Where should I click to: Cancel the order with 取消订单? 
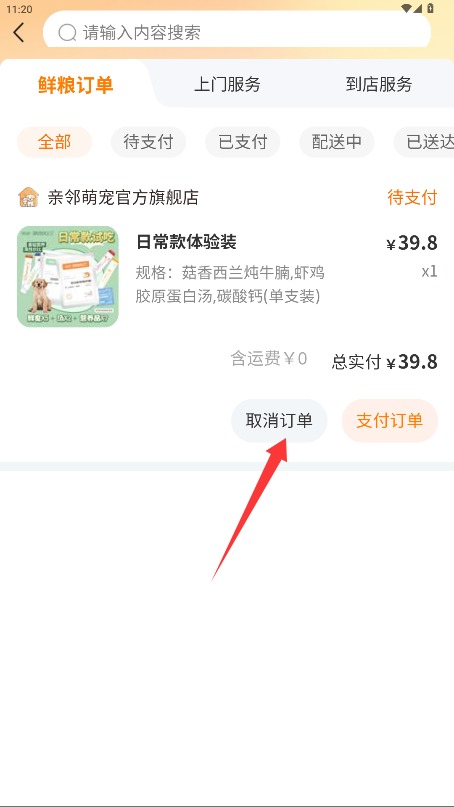(x=279, y=420)
